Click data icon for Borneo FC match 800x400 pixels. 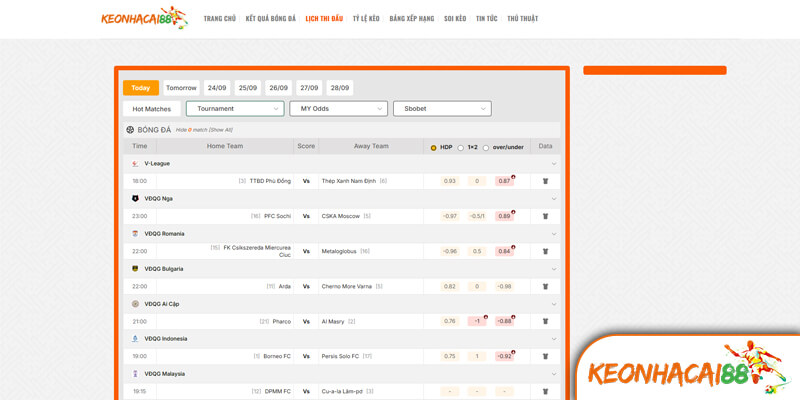(x=545, y=356)
